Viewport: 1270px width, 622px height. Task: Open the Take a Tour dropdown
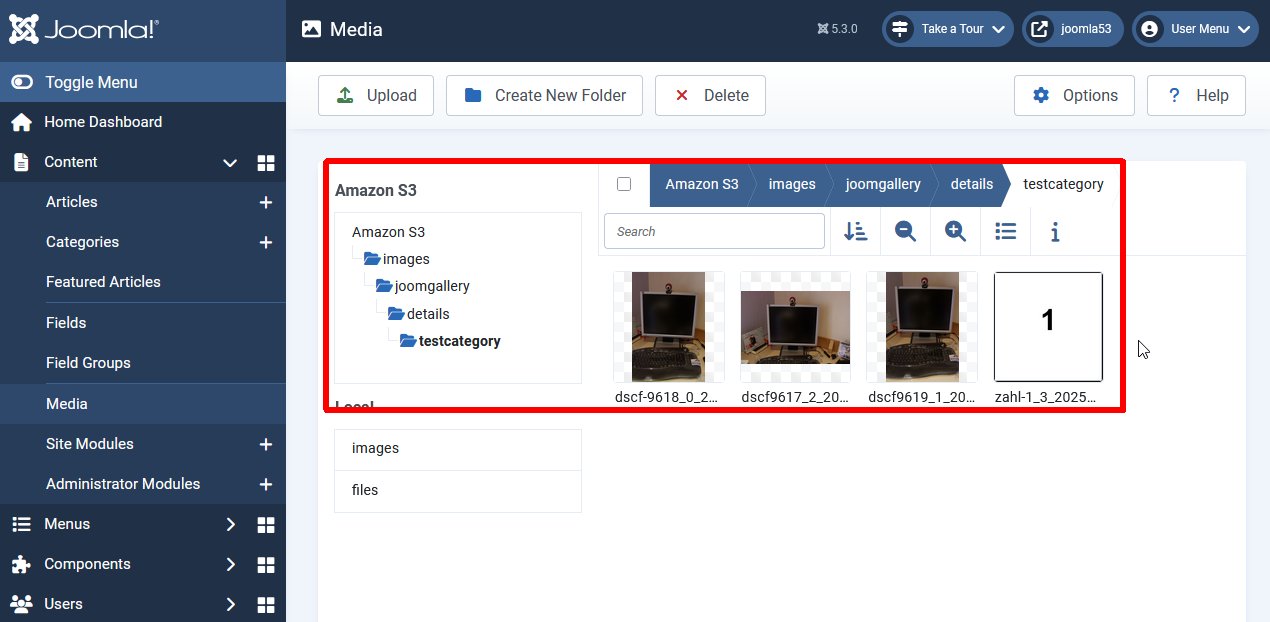tap(948, 29)
